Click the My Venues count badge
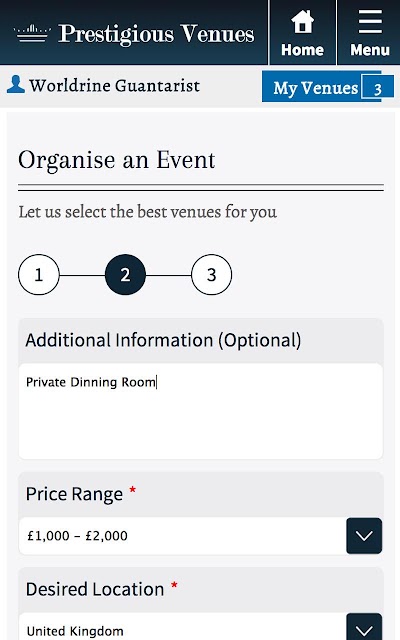This screenshot has height=640, width=400. tap(378, 87)
